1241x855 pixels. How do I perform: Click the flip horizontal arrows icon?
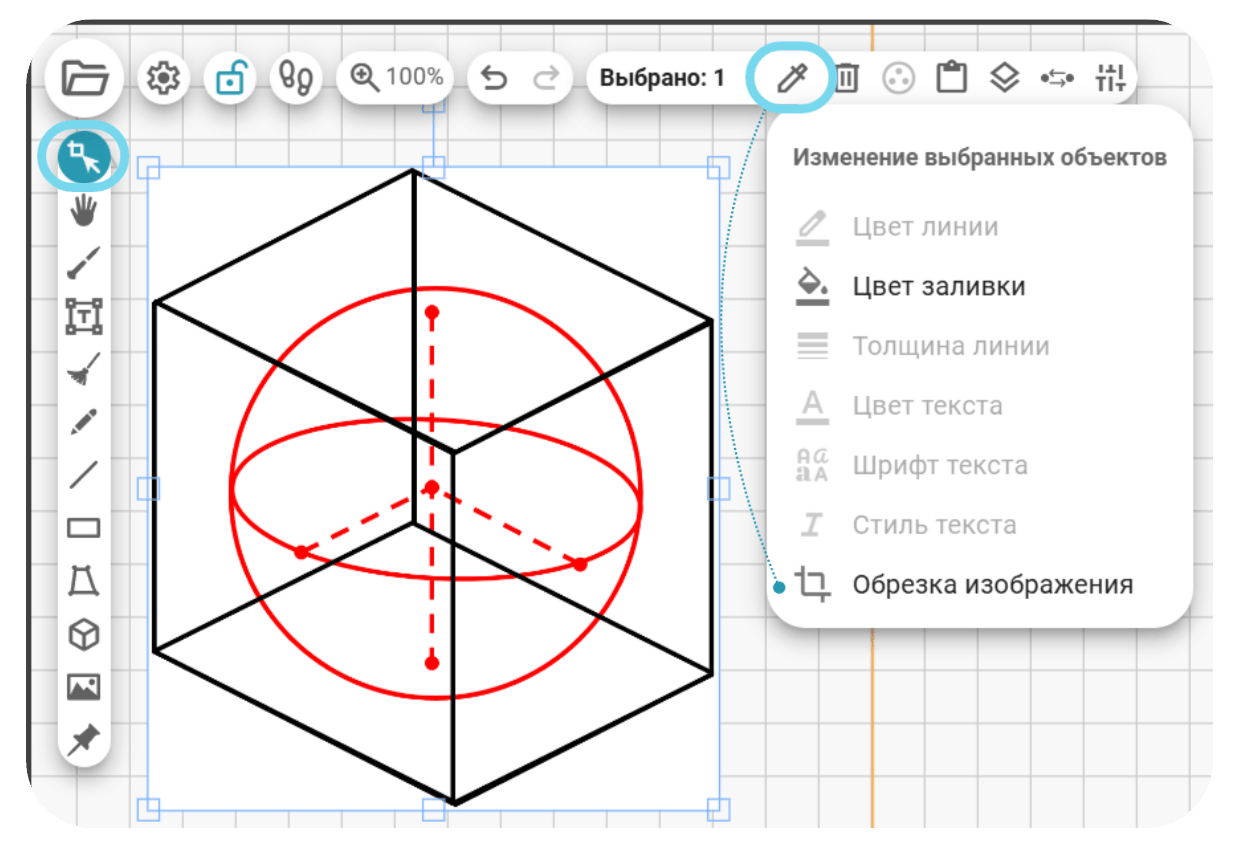pyautogui.click(x=1057, y=78)
